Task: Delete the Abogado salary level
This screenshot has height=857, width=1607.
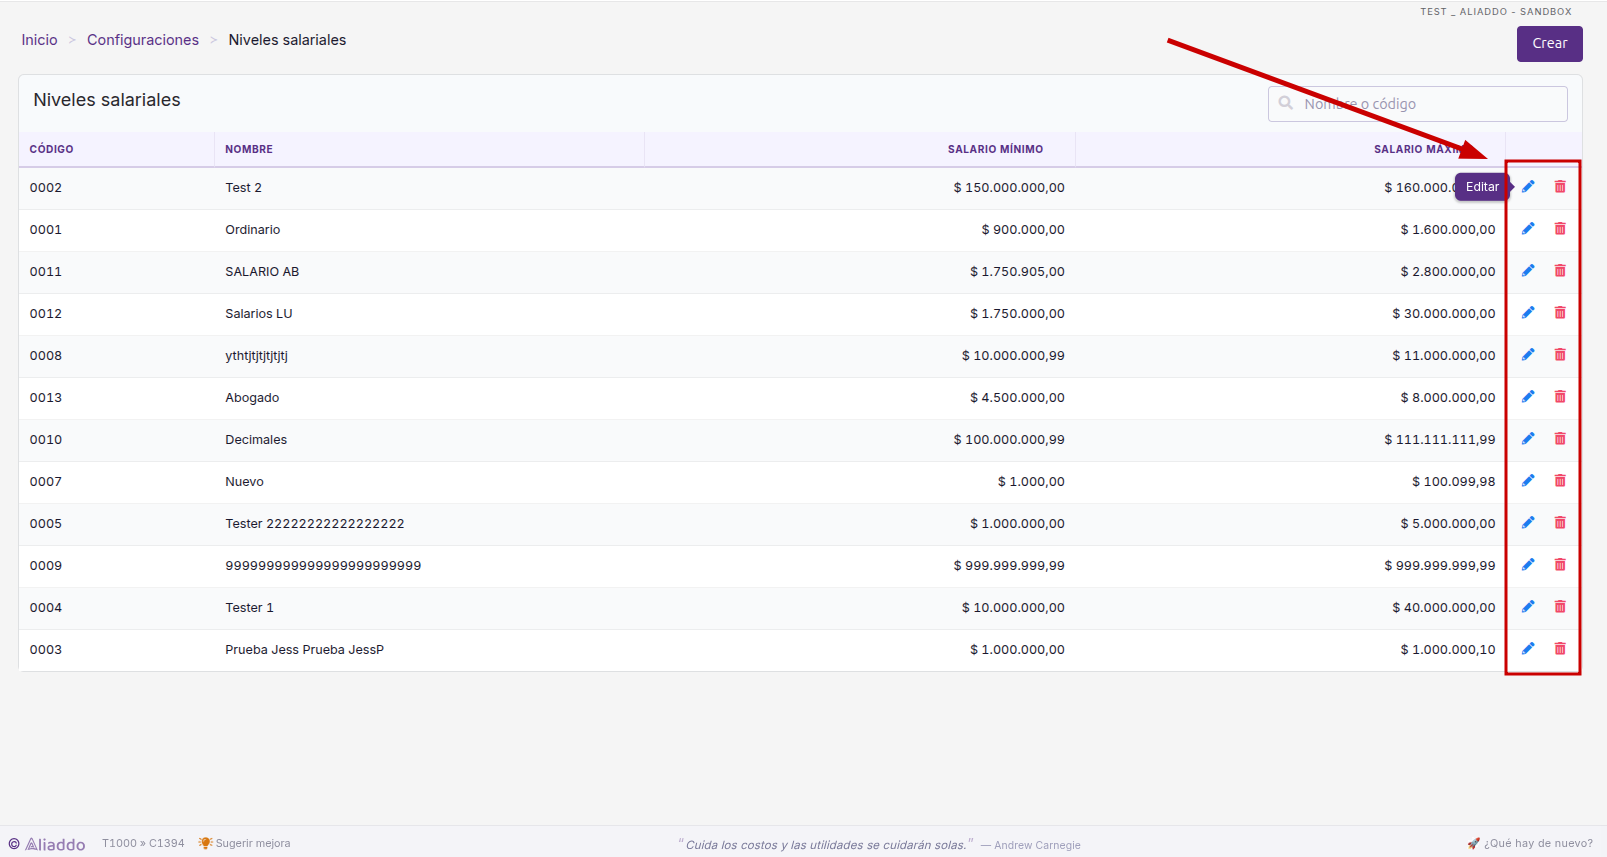Action: 1560,397
